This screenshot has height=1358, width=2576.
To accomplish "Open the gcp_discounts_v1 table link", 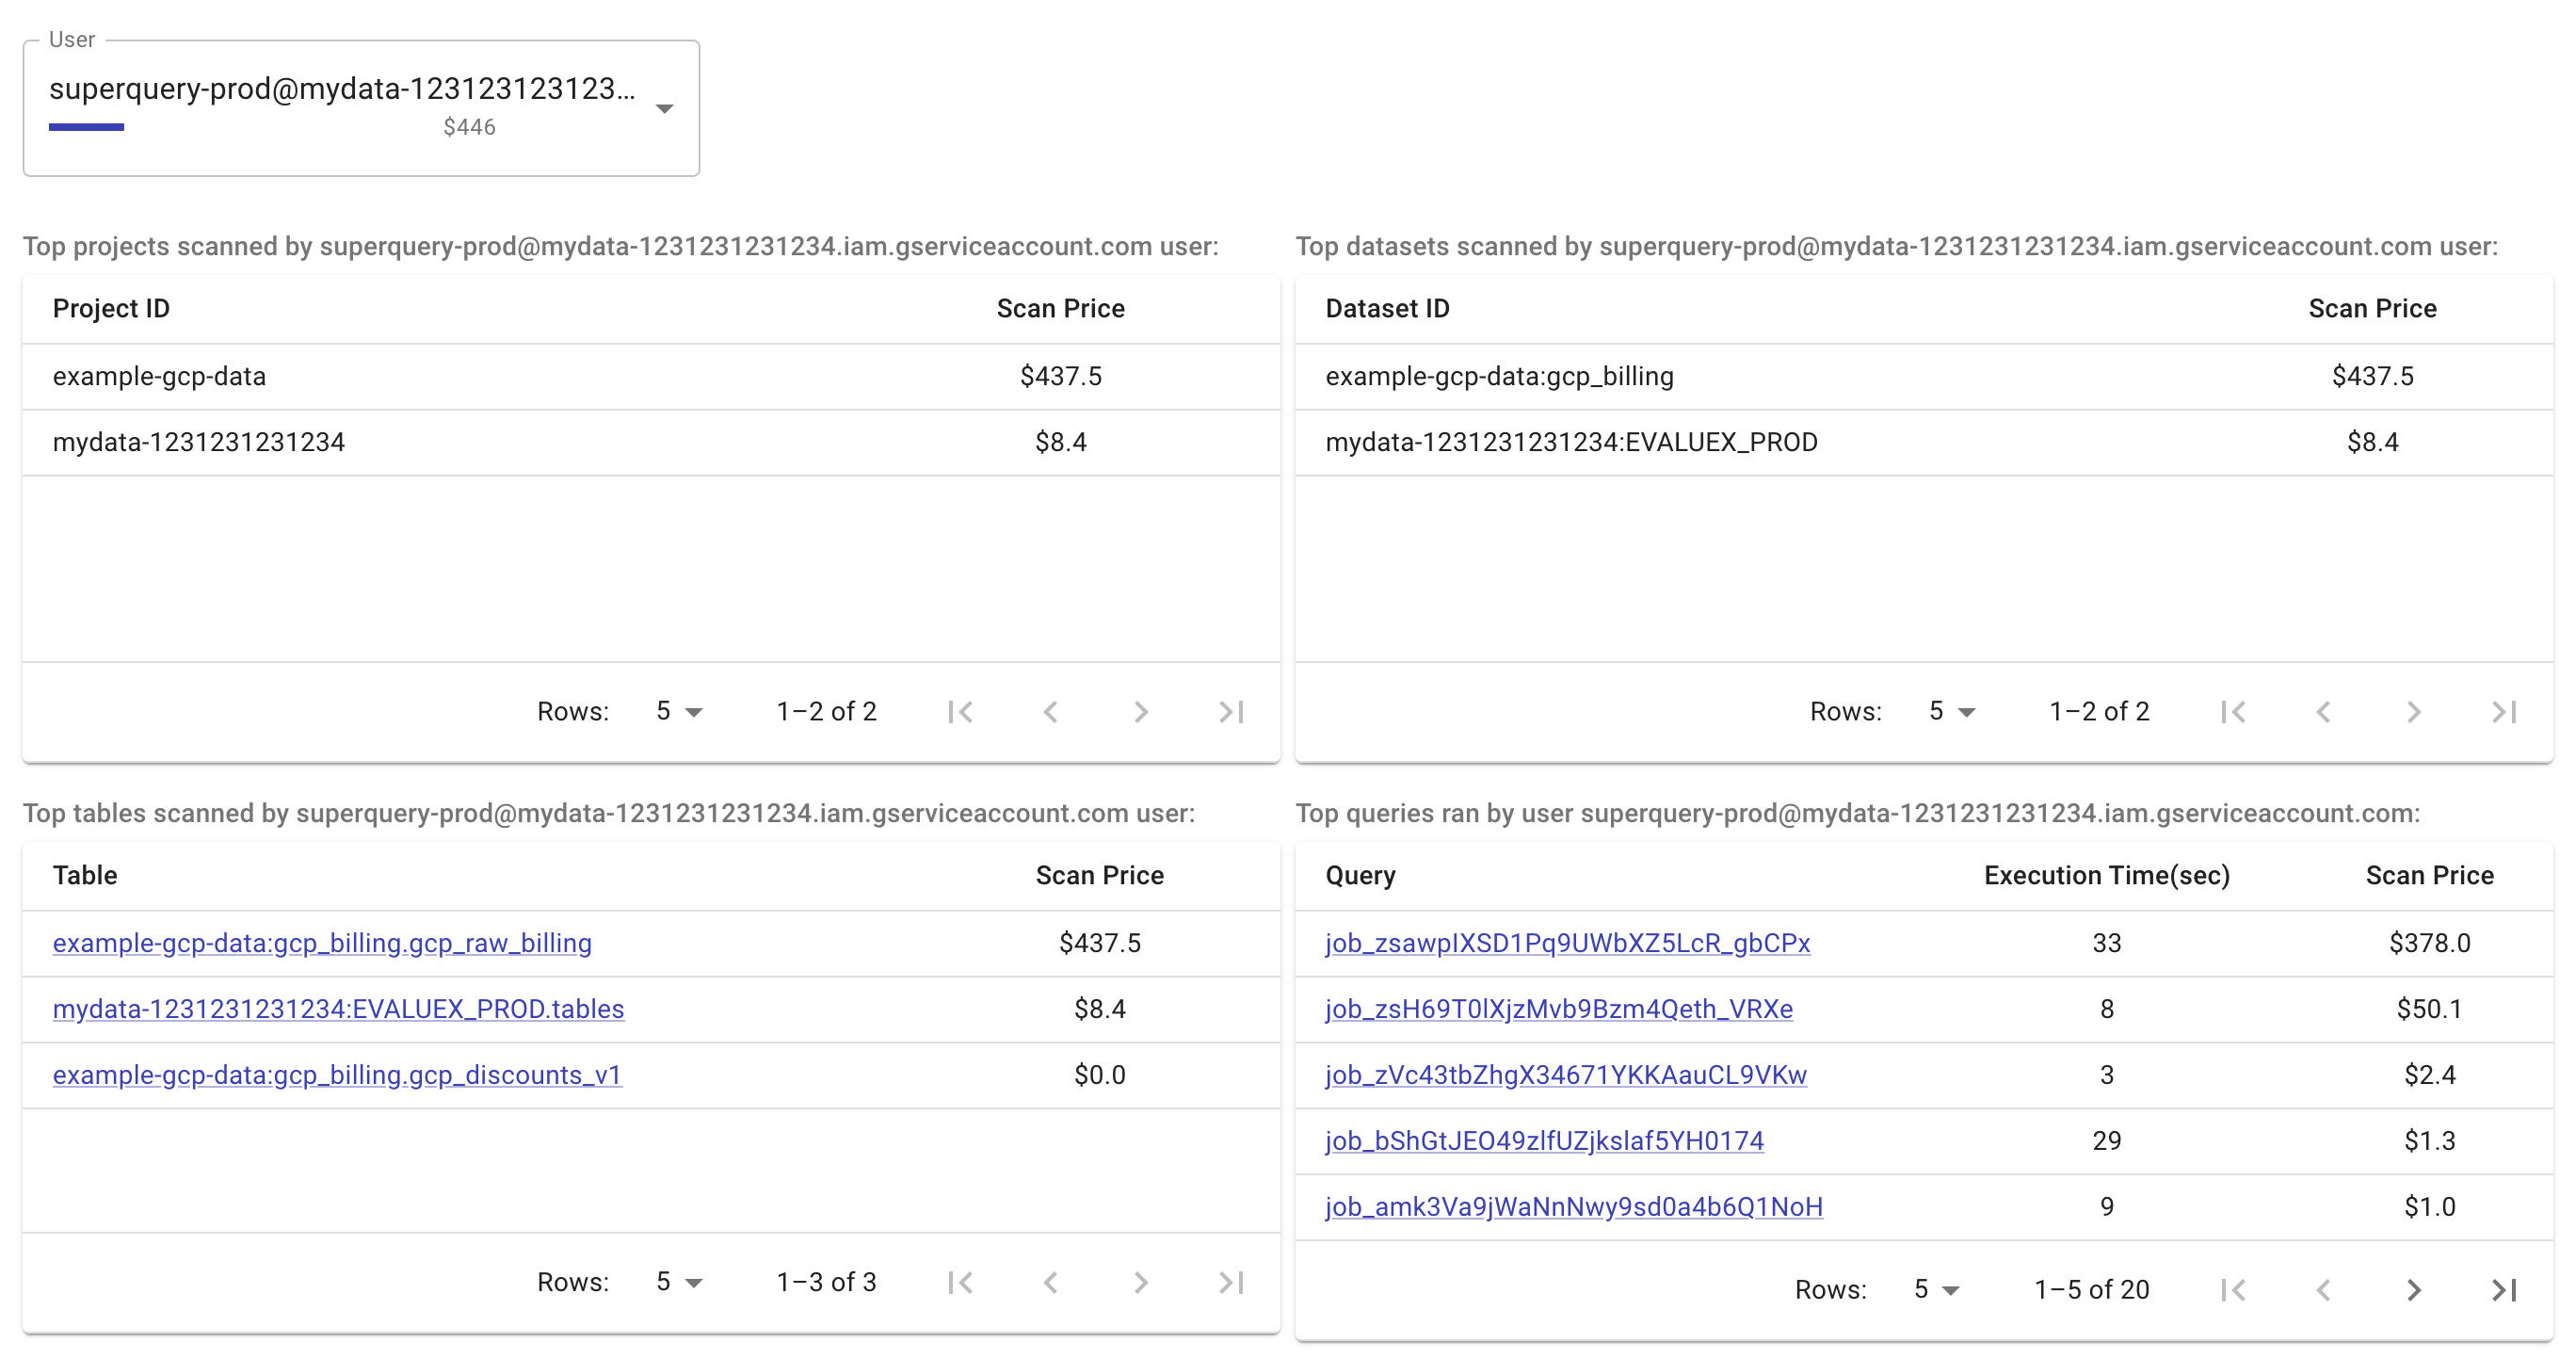I will point(337,1075).
